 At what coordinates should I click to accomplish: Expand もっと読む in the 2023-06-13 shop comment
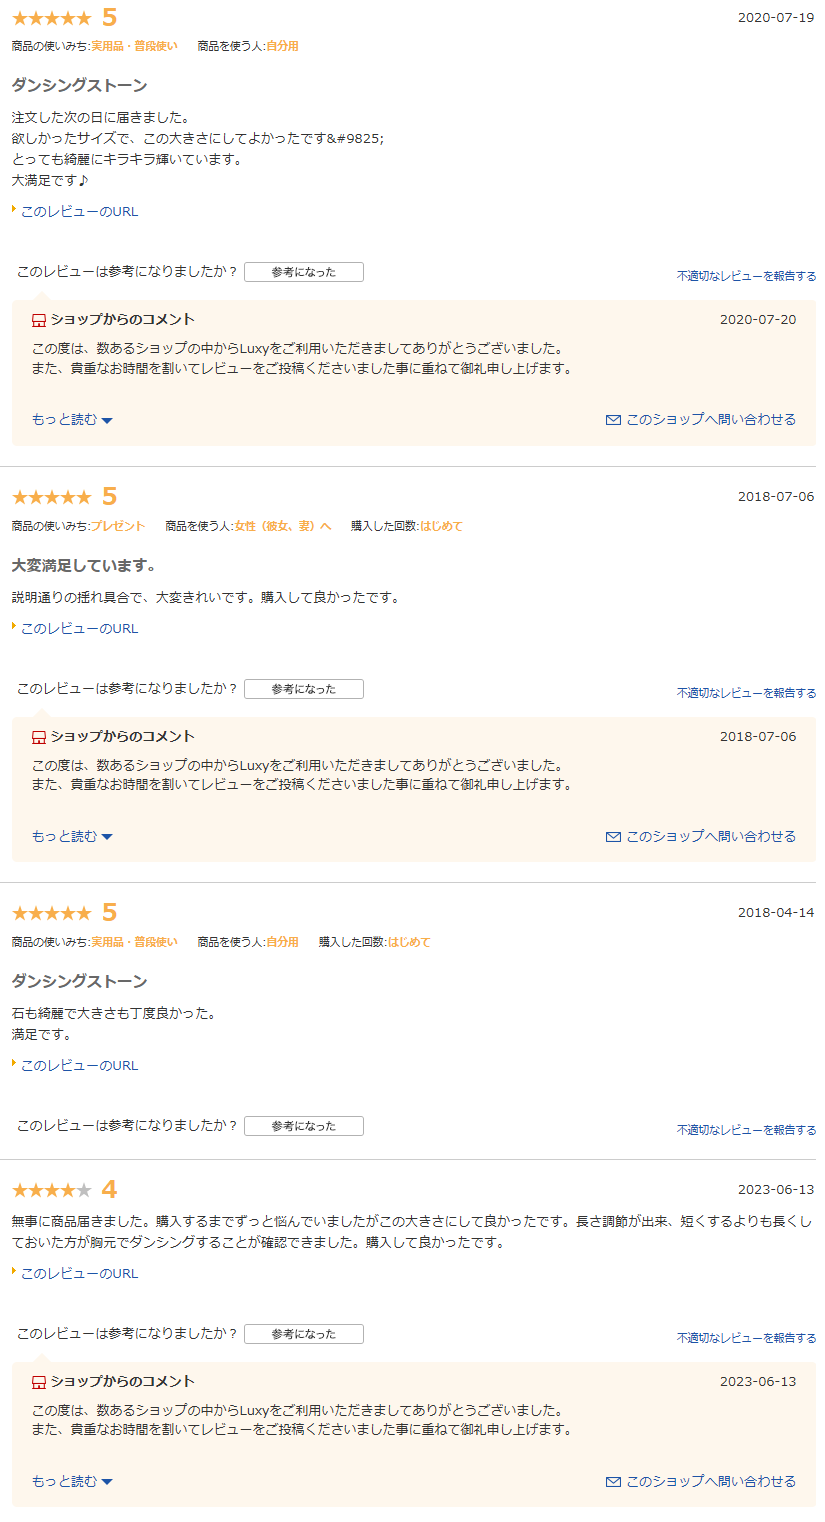point(72,1482)
